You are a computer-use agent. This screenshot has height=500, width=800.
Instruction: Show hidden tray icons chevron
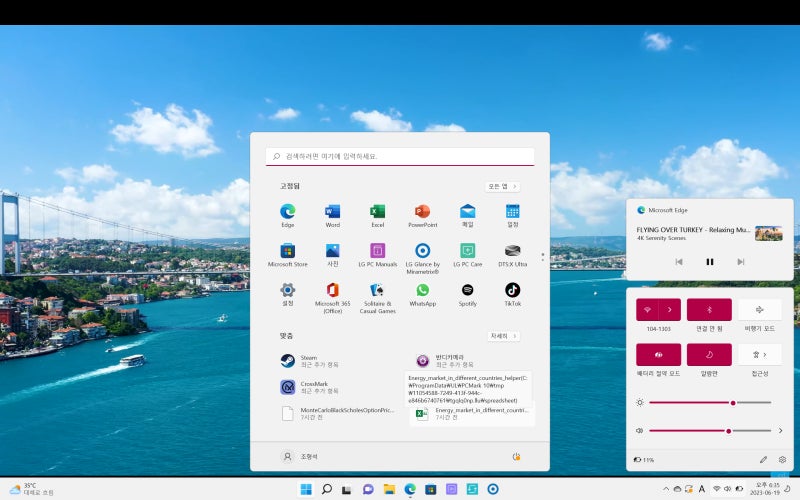tap(666, 489)
